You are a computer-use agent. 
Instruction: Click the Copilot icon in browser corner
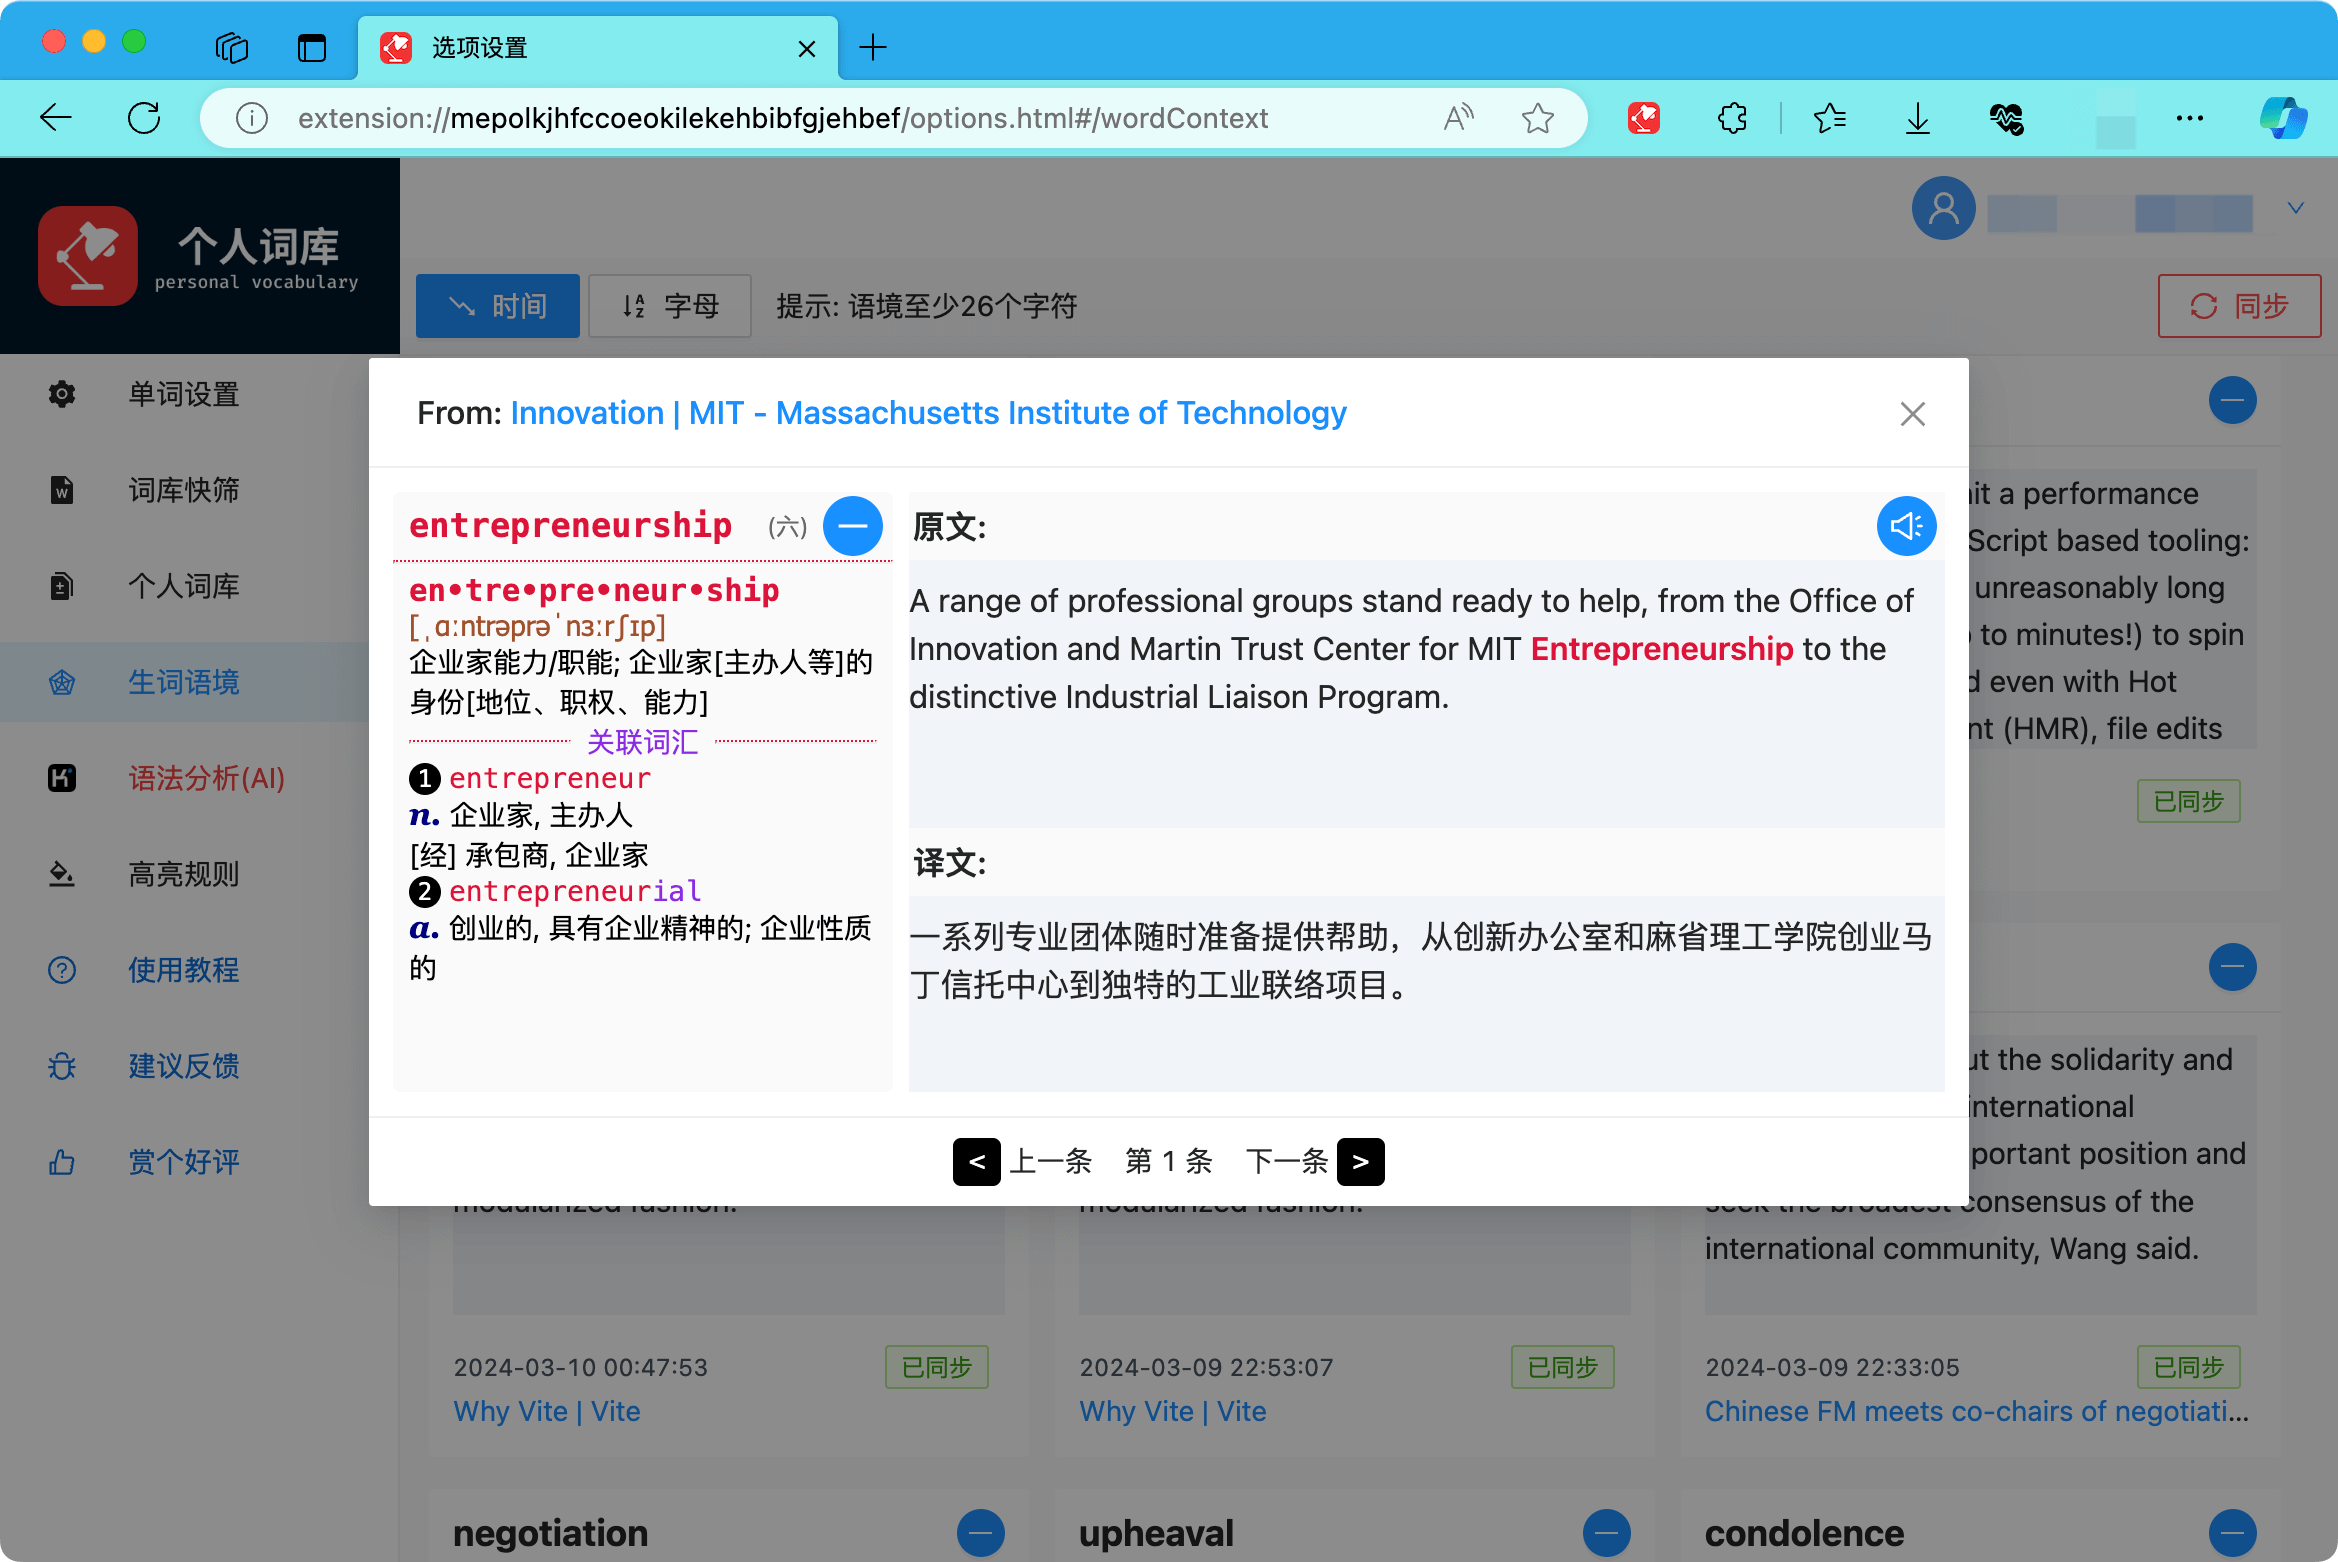(2283, 118)
